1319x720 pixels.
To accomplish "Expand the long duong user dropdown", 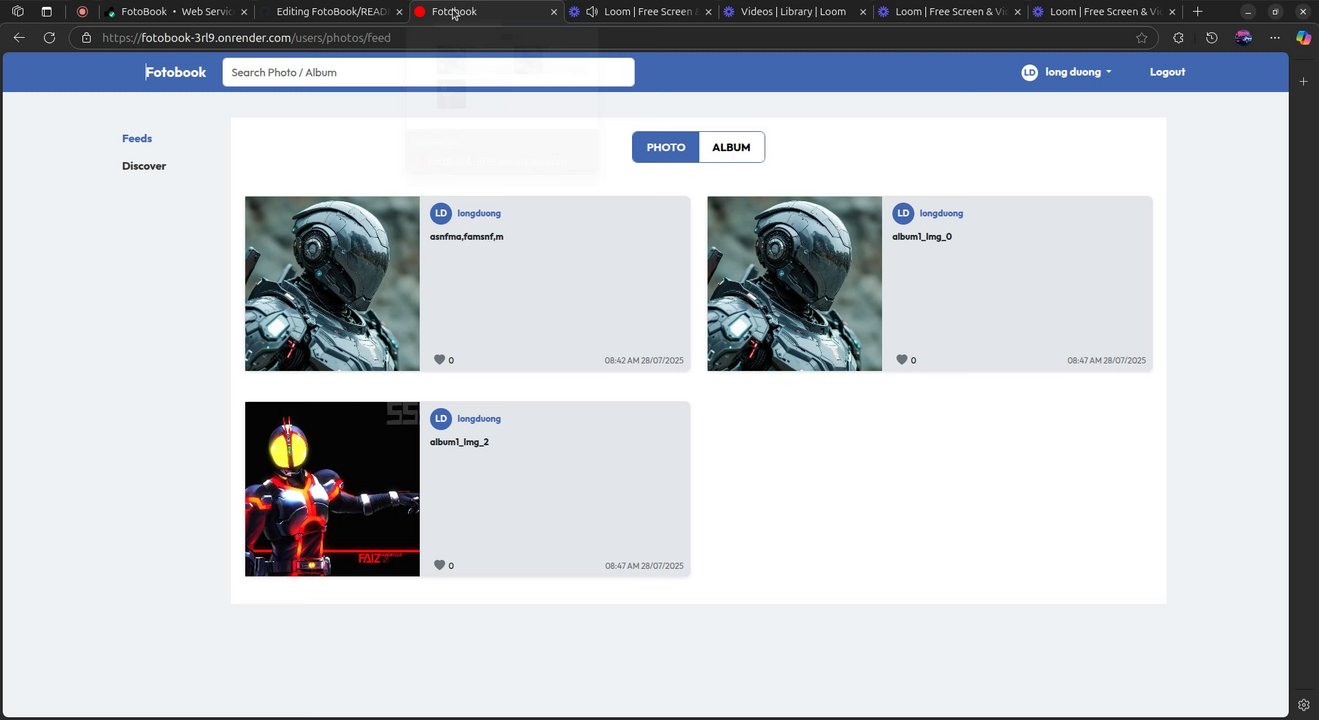I will [x=1078, y=72].
